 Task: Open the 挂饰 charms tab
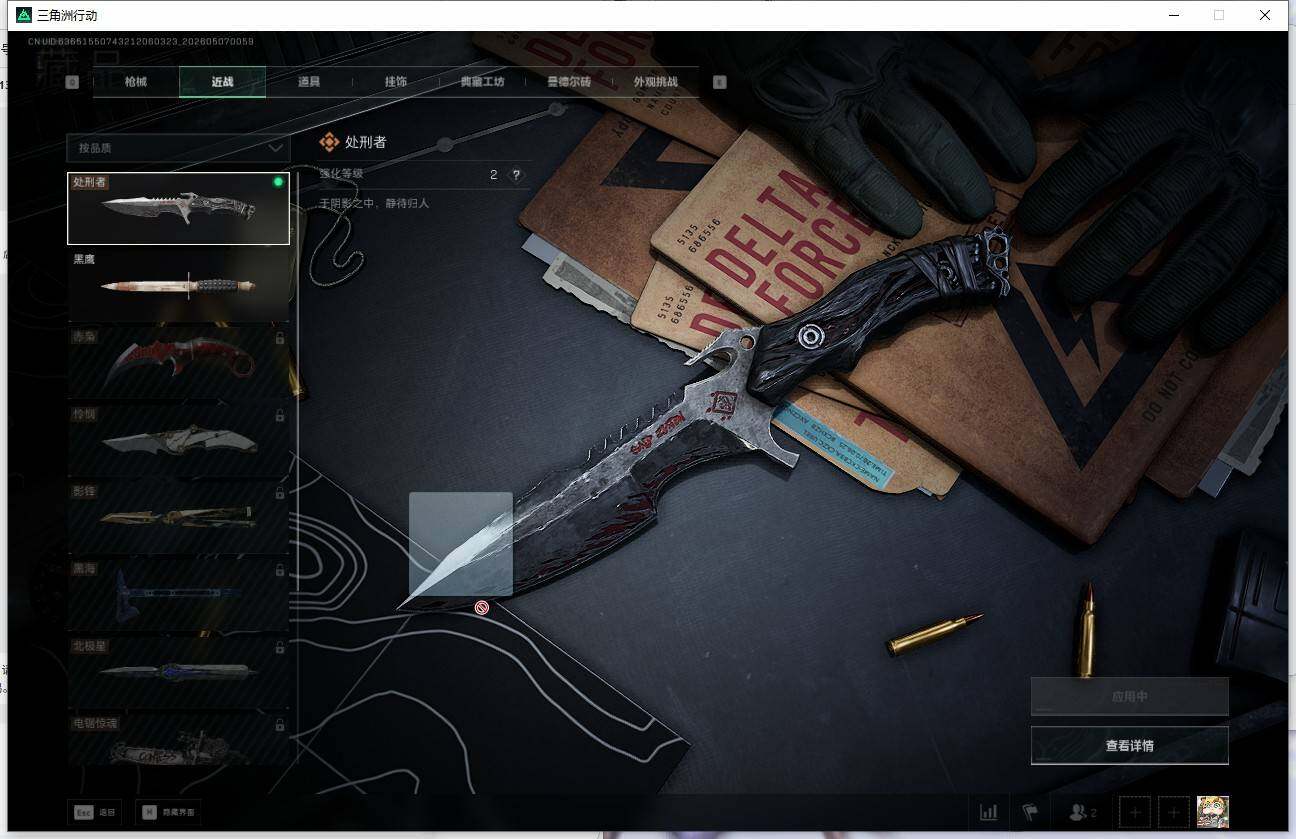coord(396,82)
